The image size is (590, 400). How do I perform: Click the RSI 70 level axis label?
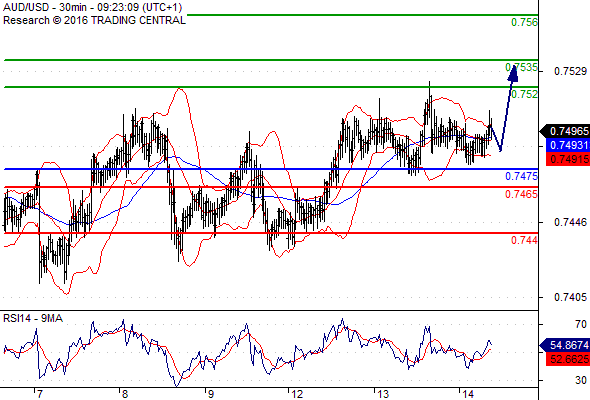pos(581,324)
